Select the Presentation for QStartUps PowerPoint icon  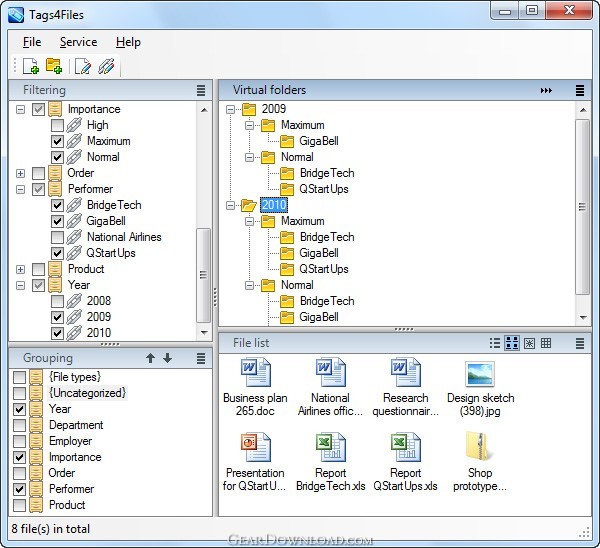tap(256, 447)
